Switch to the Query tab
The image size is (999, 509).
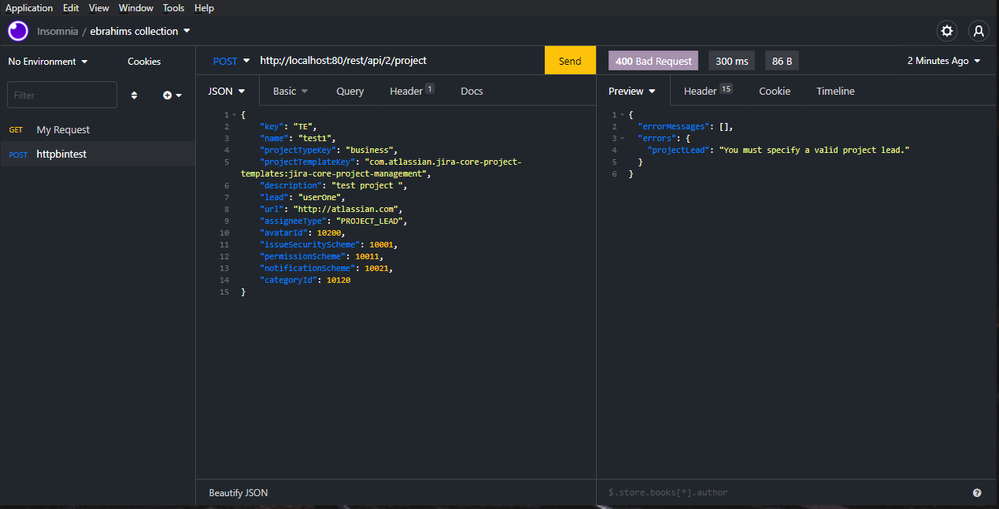350,91
